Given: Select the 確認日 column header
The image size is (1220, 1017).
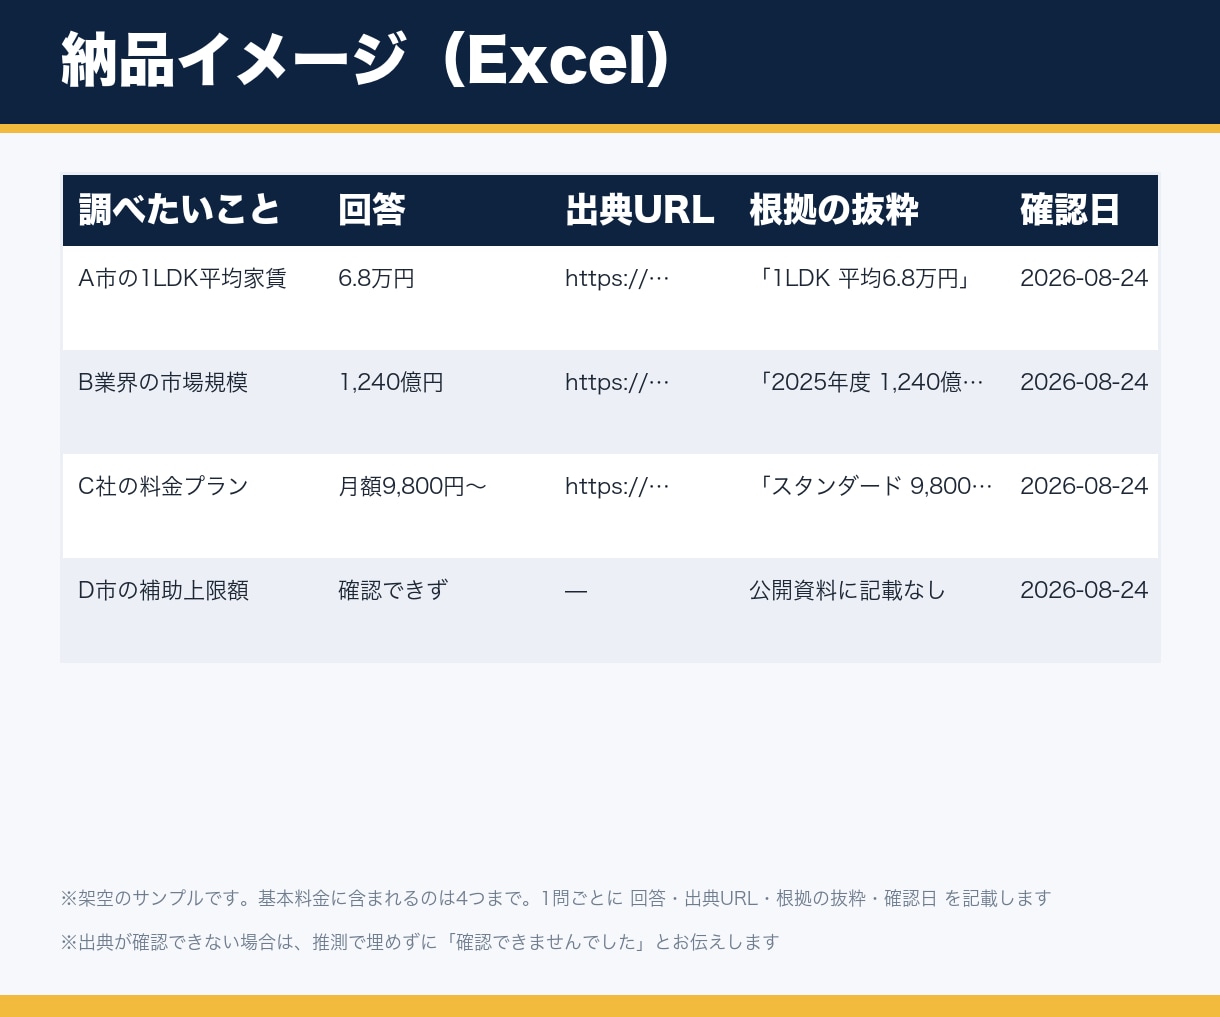Looking at the screenshot, I should (x=1069, y=210).
